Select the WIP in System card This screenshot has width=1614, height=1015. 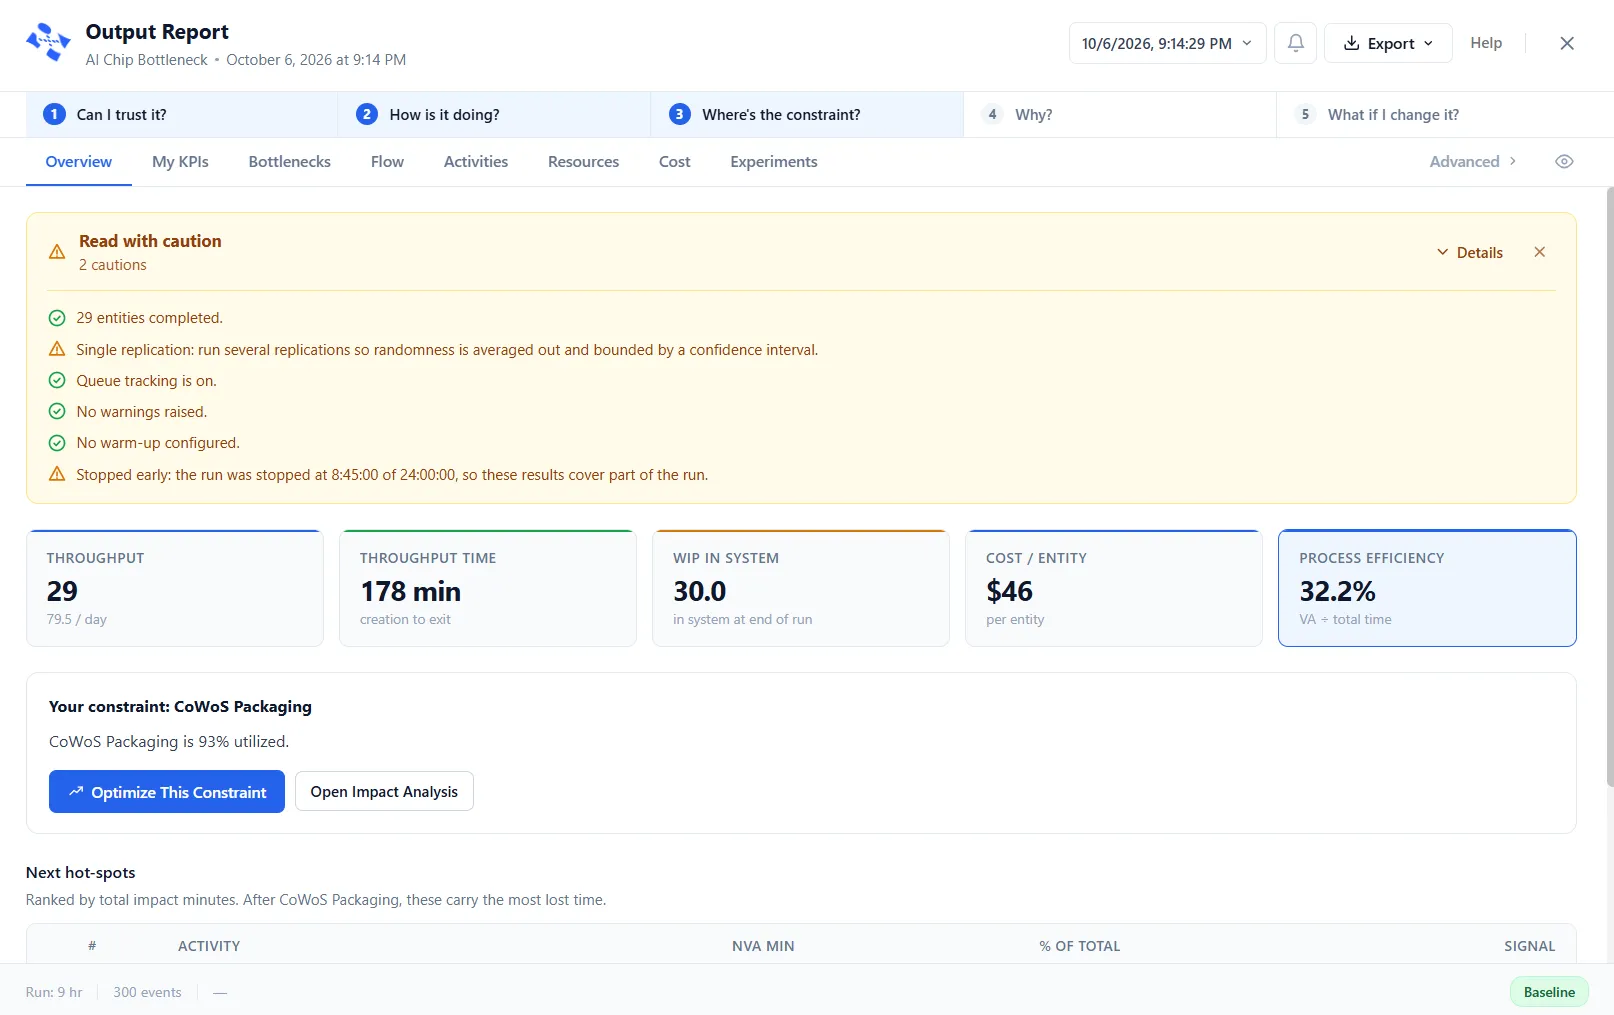(x=801, y=588)
